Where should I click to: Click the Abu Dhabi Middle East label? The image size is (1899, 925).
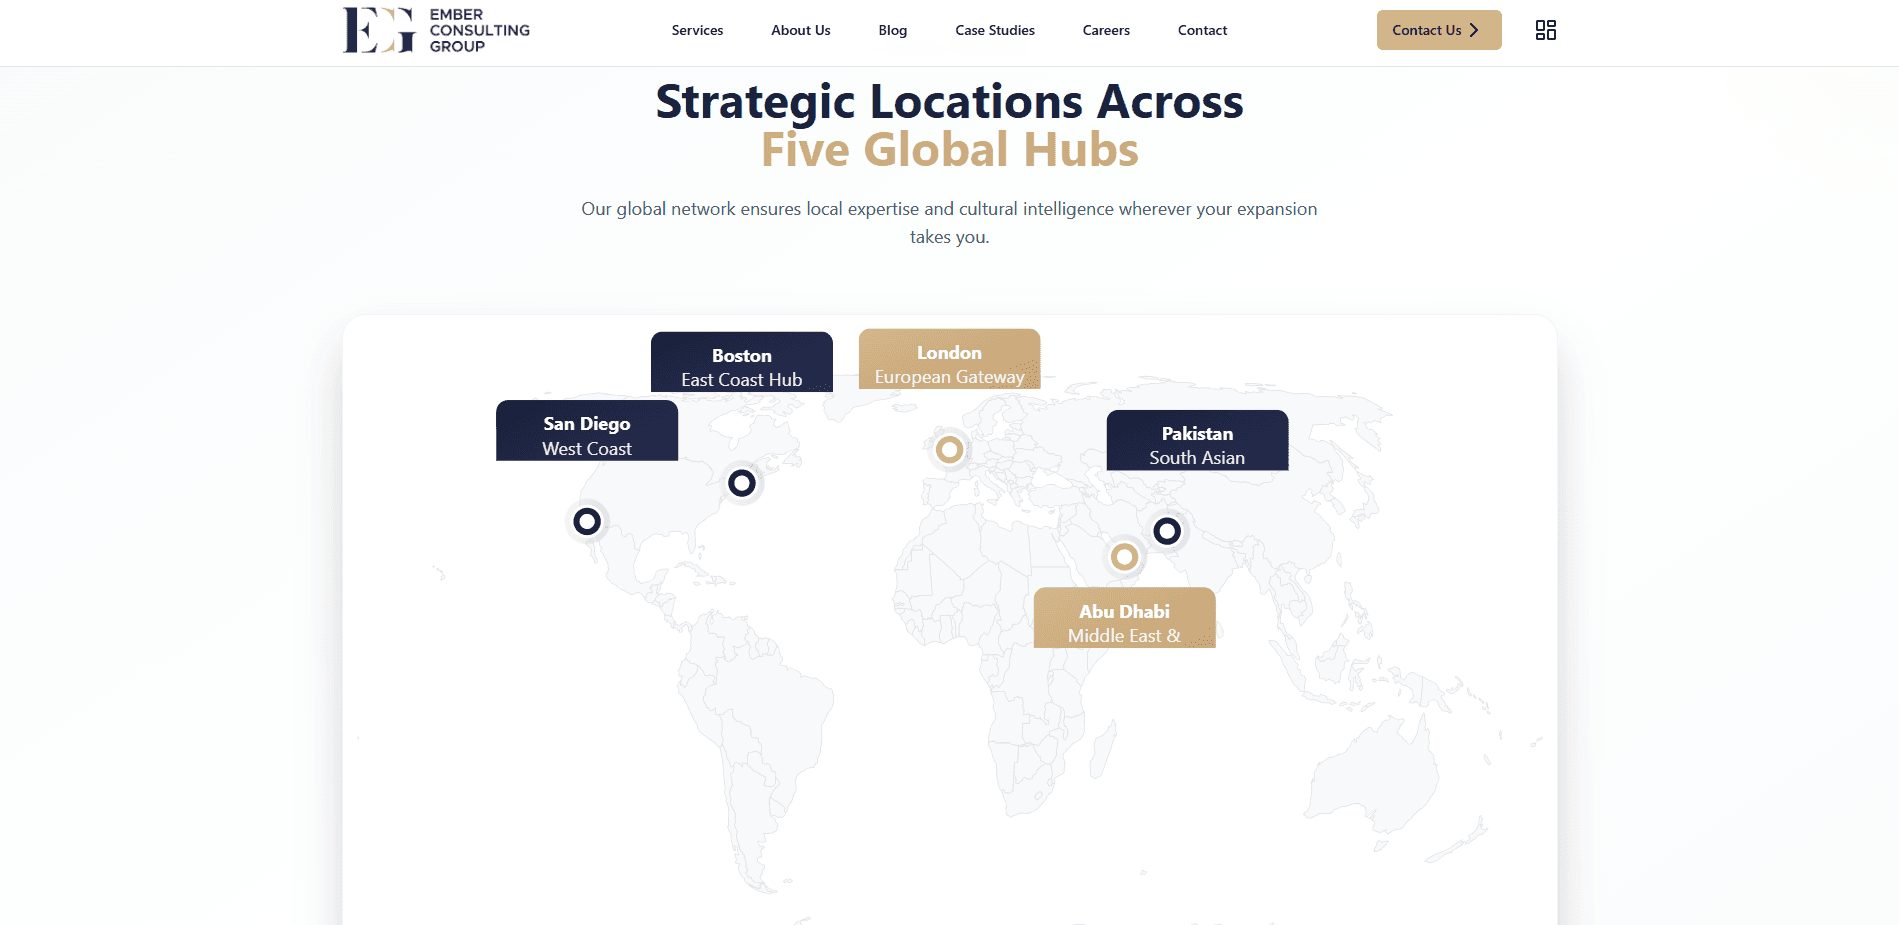coord(1124,618)
